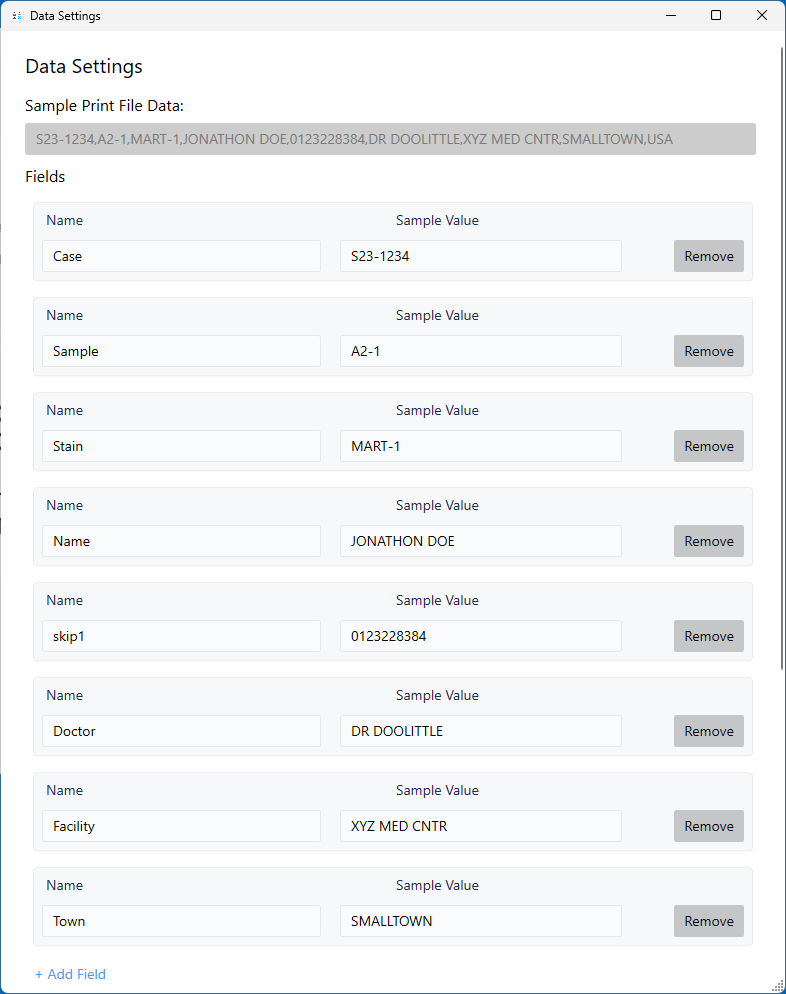
Task: Select the Facility name input
Action: [181, 826]
